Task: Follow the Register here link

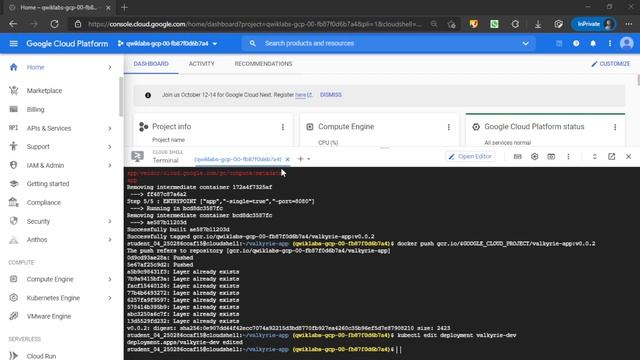Action: tap(301, 95)
